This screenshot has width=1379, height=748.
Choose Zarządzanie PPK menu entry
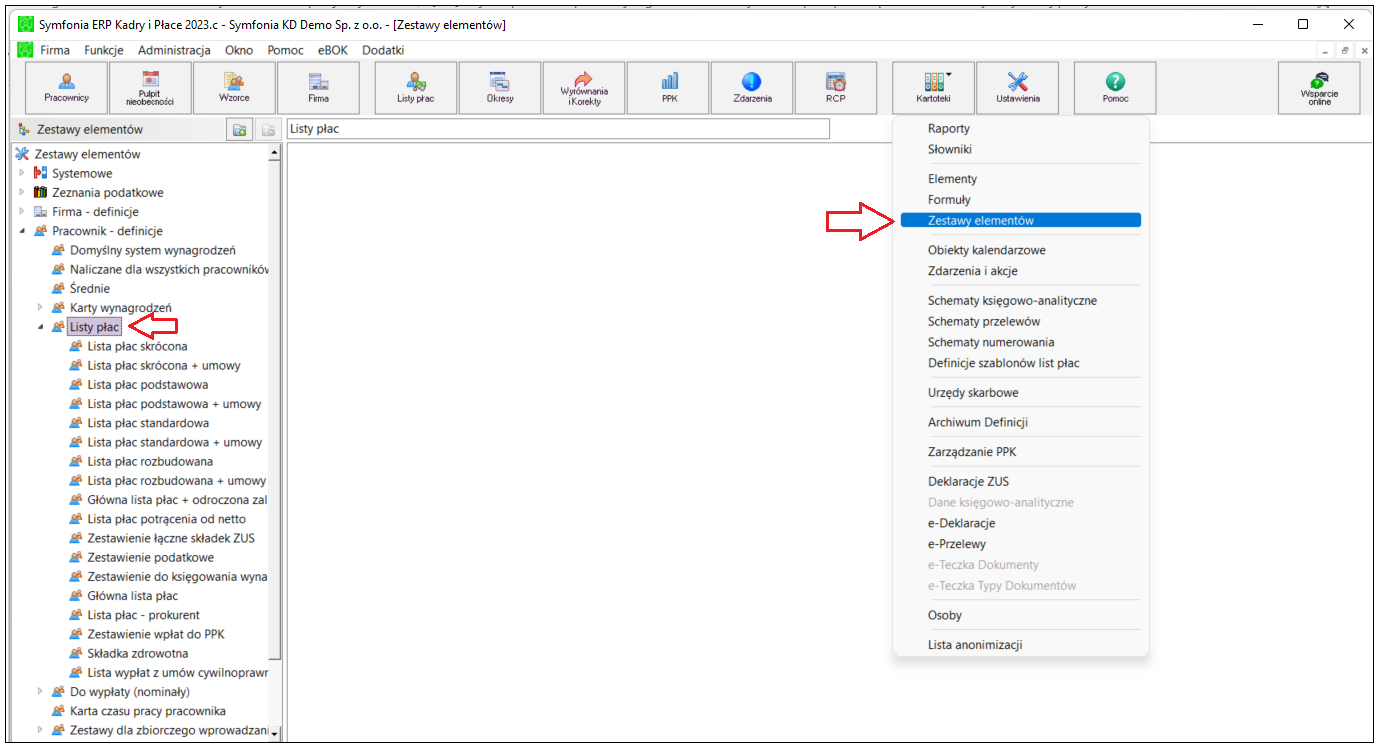point(1020,452)
